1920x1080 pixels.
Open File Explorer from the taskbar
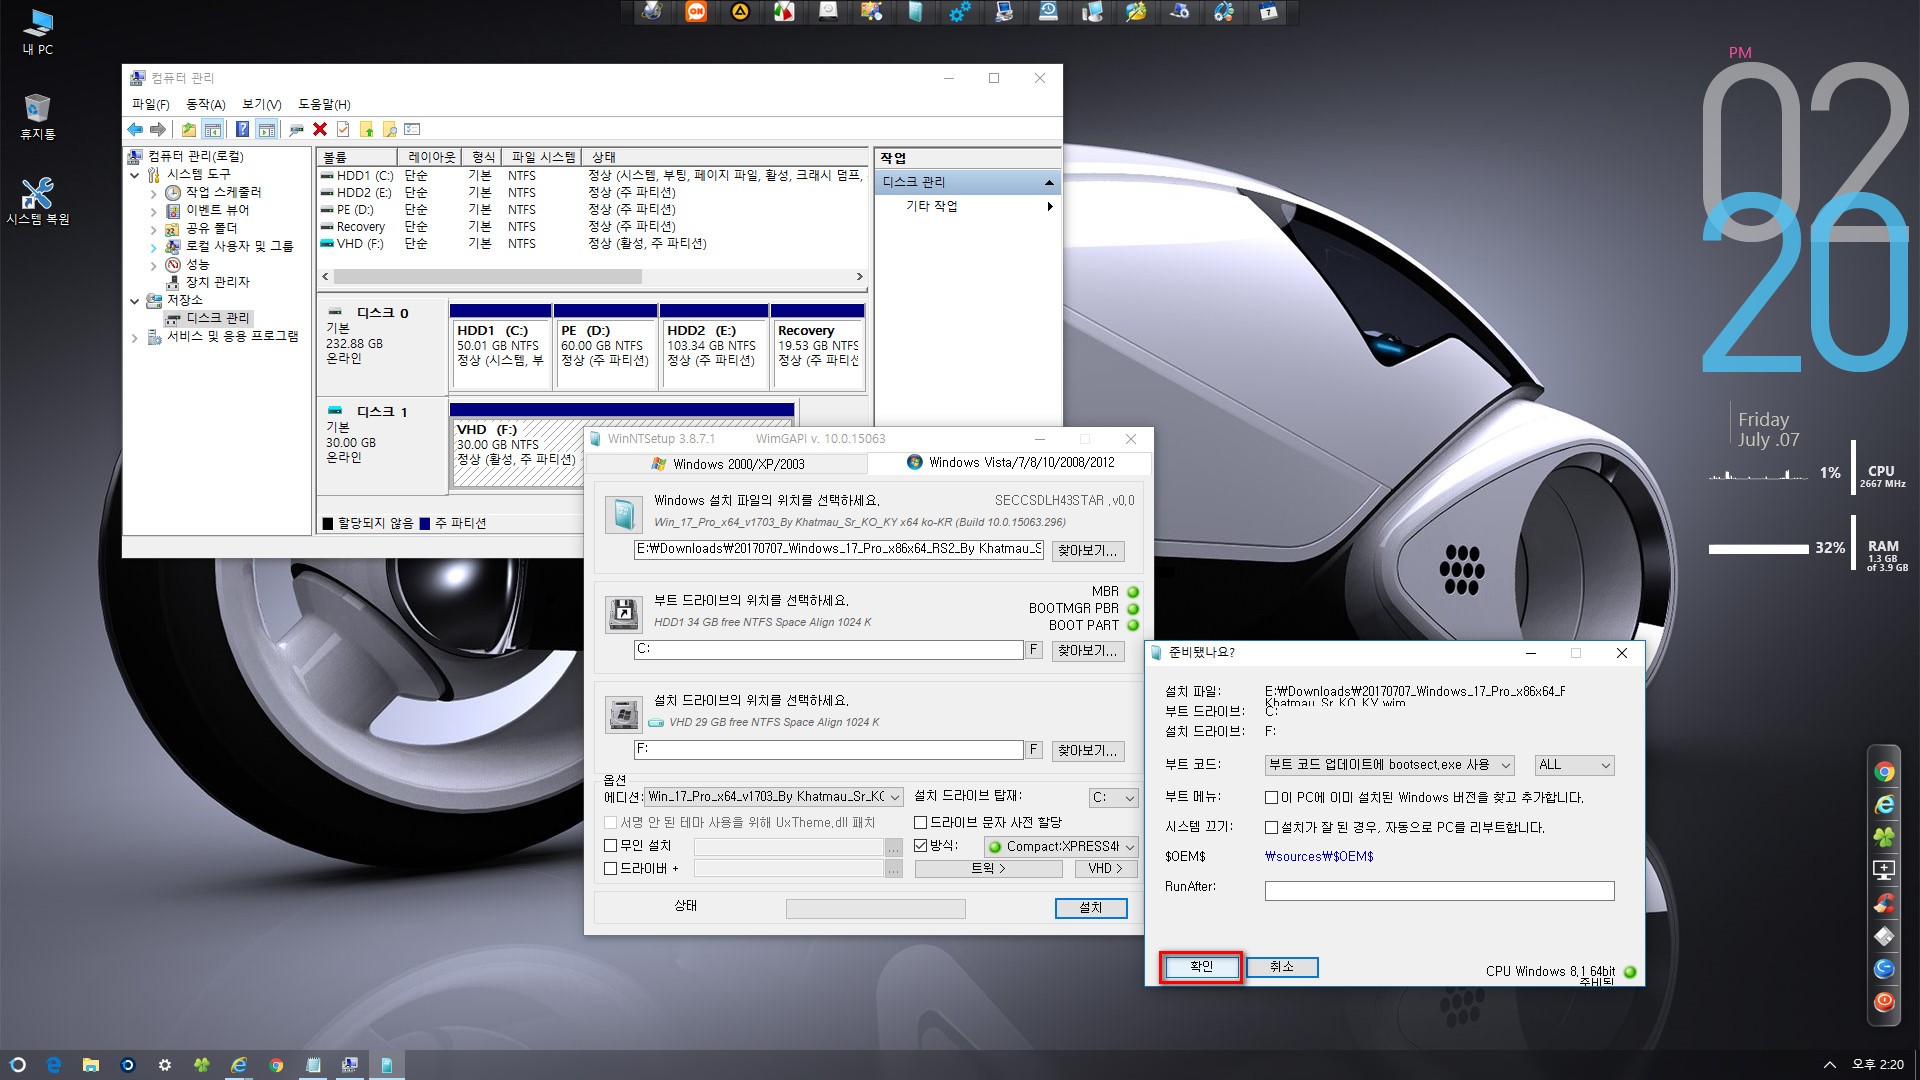(90, 1065)
